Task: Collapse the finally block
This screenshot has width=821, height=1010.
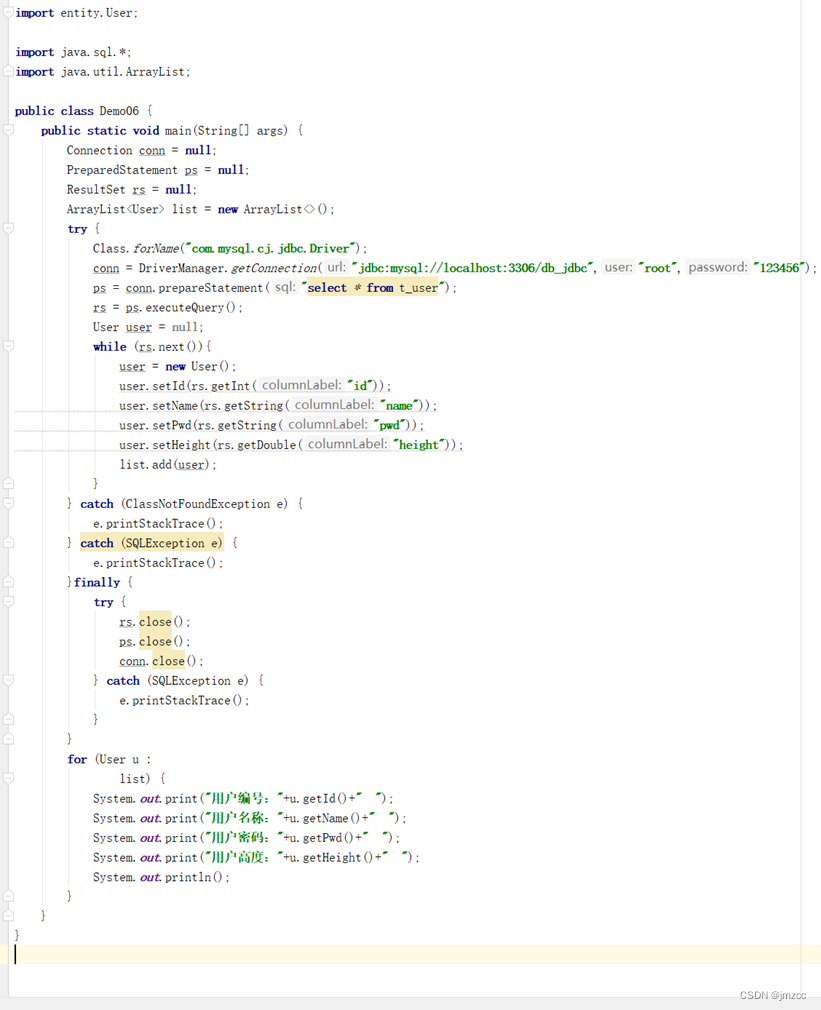Action: pyautogui.click(x=8, y=582)
